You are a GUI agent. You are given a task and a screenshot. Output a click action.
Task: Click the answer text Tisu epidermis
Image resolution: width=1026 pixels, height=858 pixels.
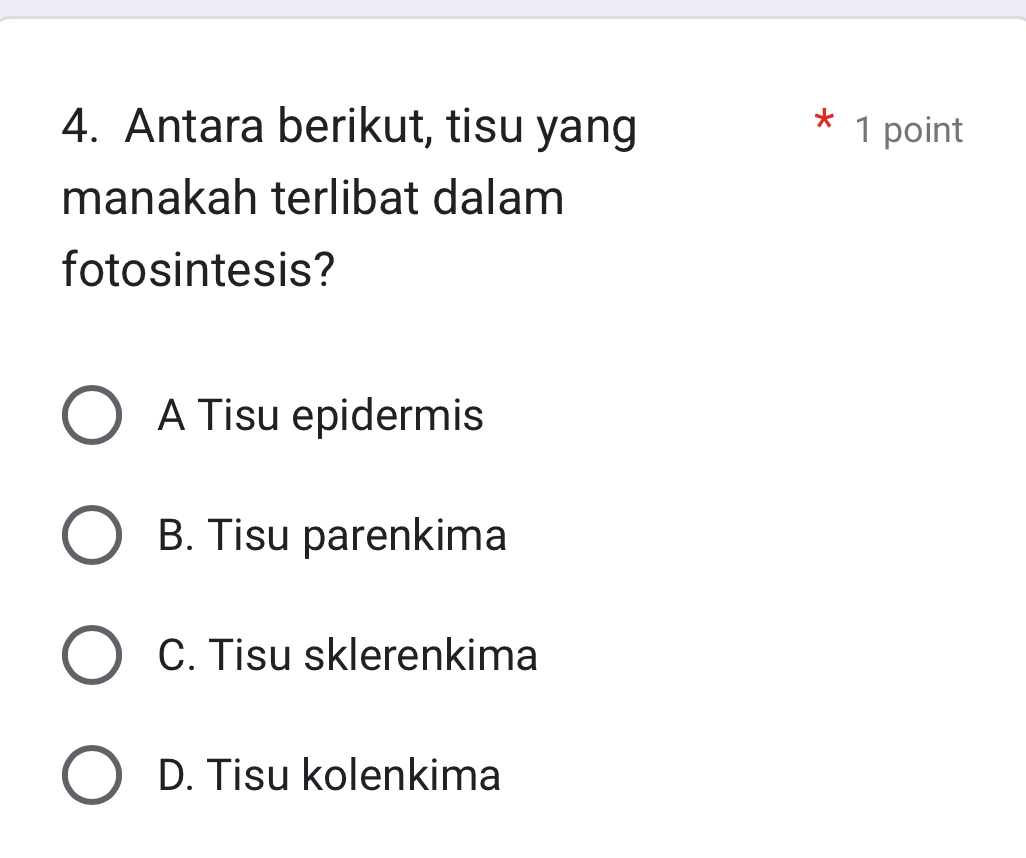coord(320,416)
